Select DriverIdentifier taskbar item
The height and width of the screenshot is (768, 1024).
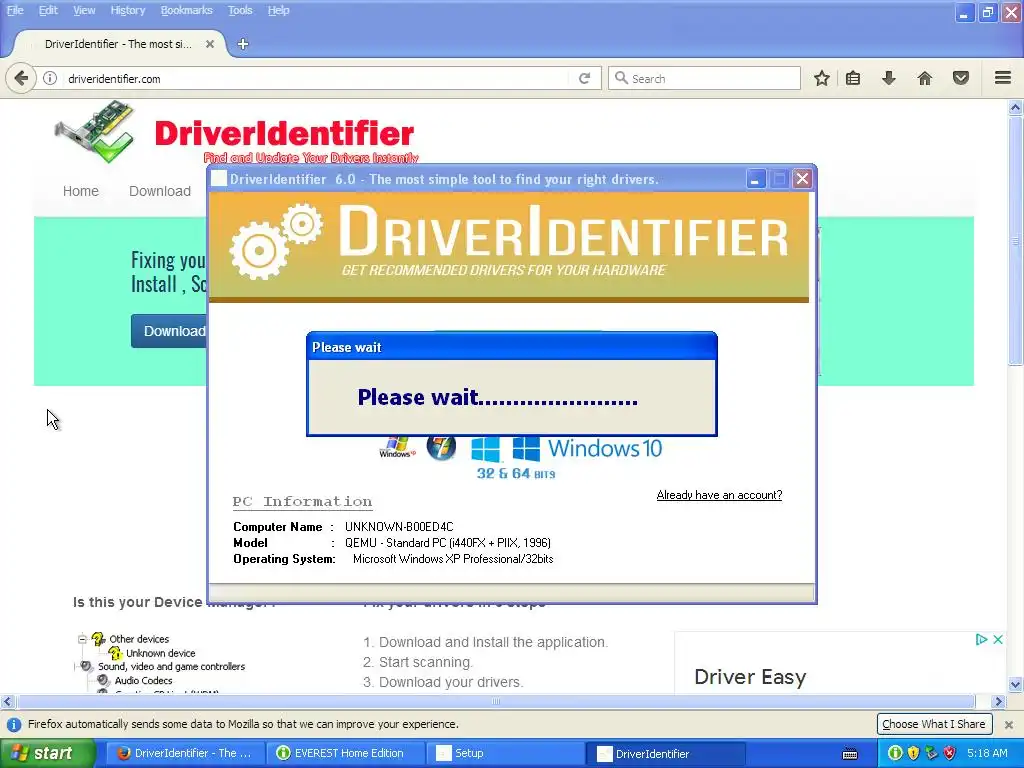(665, 754)
